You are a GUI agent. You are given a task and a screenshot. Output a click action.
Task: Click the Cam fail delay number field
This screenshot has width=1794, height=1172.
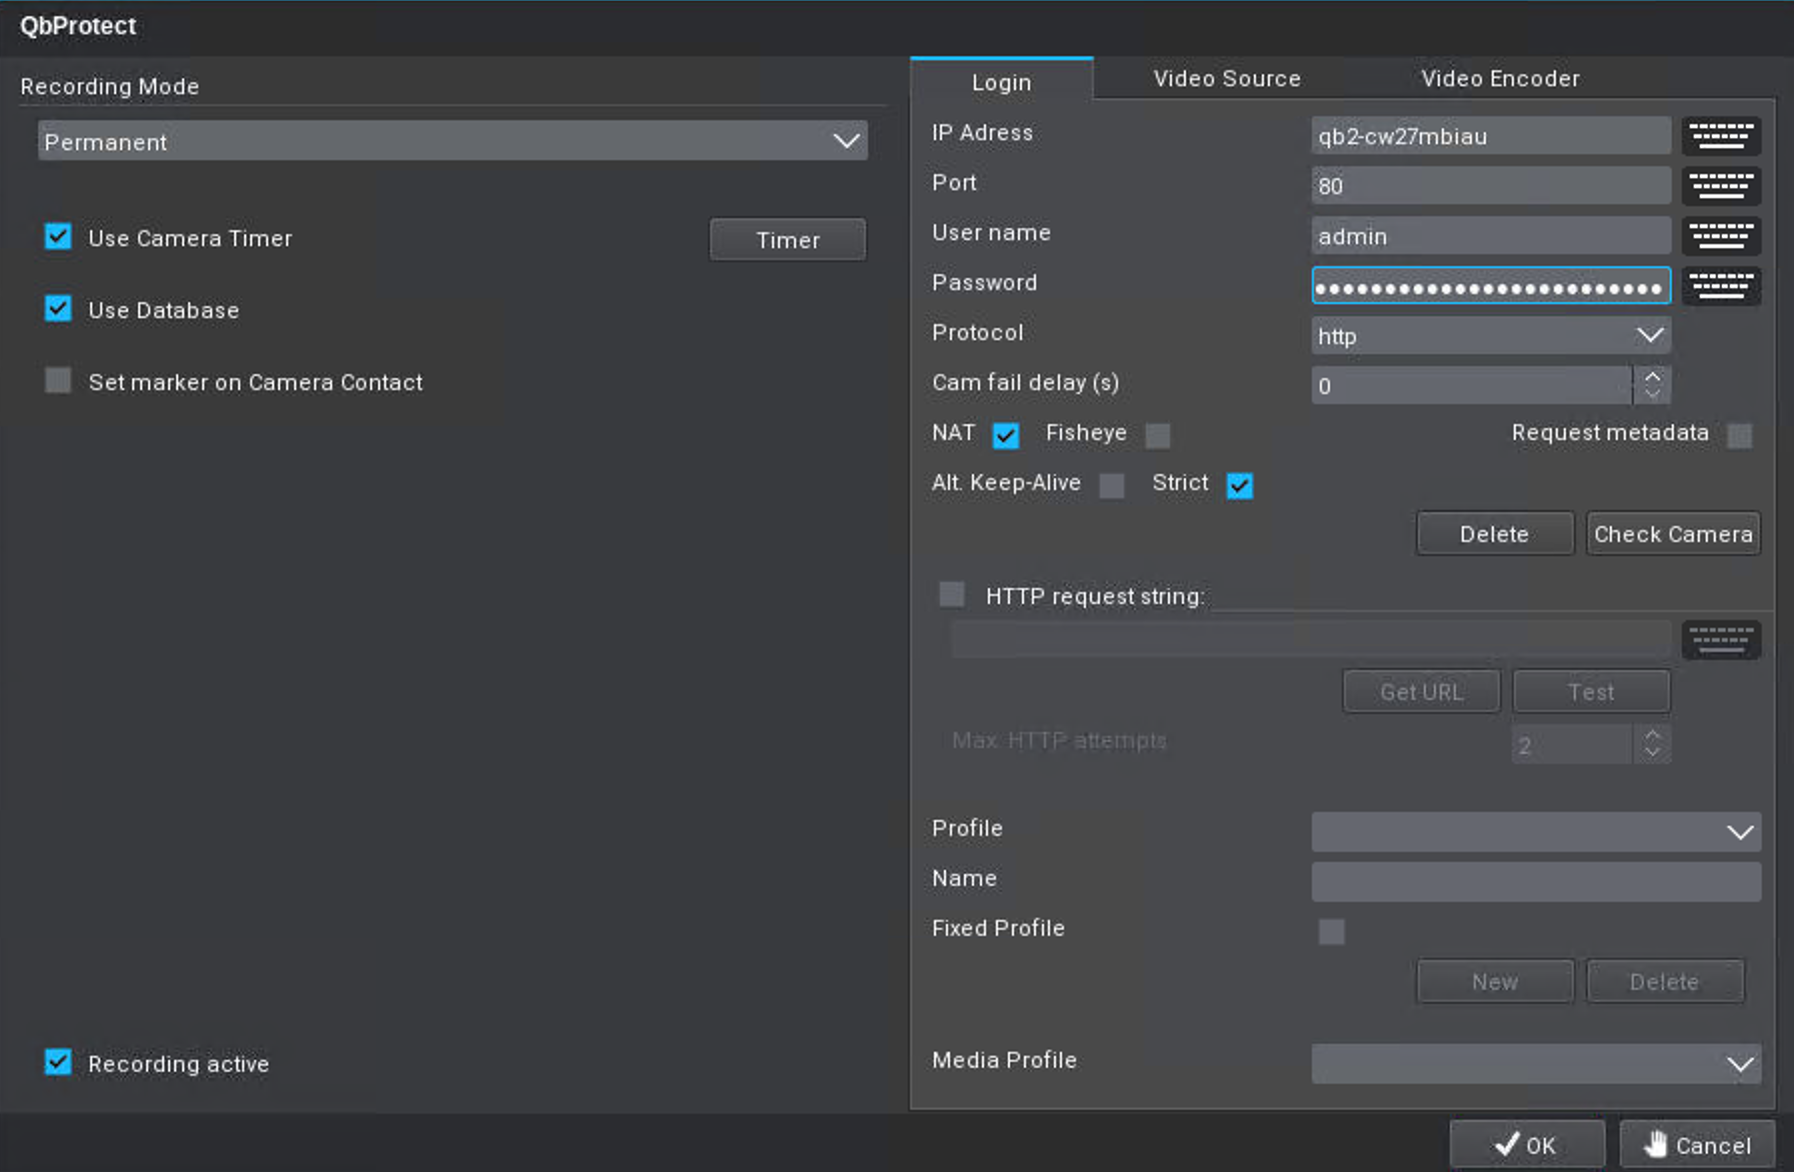click(1472, 386)
